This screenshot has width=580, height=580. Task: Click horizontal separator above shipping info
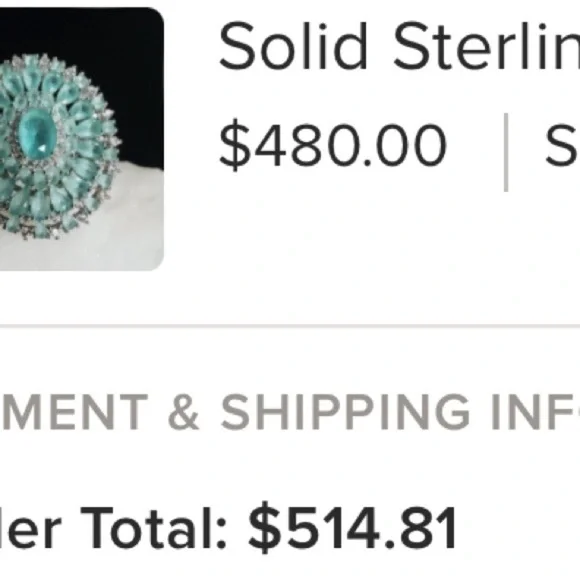pyautogui.click(x=290, y=326)
